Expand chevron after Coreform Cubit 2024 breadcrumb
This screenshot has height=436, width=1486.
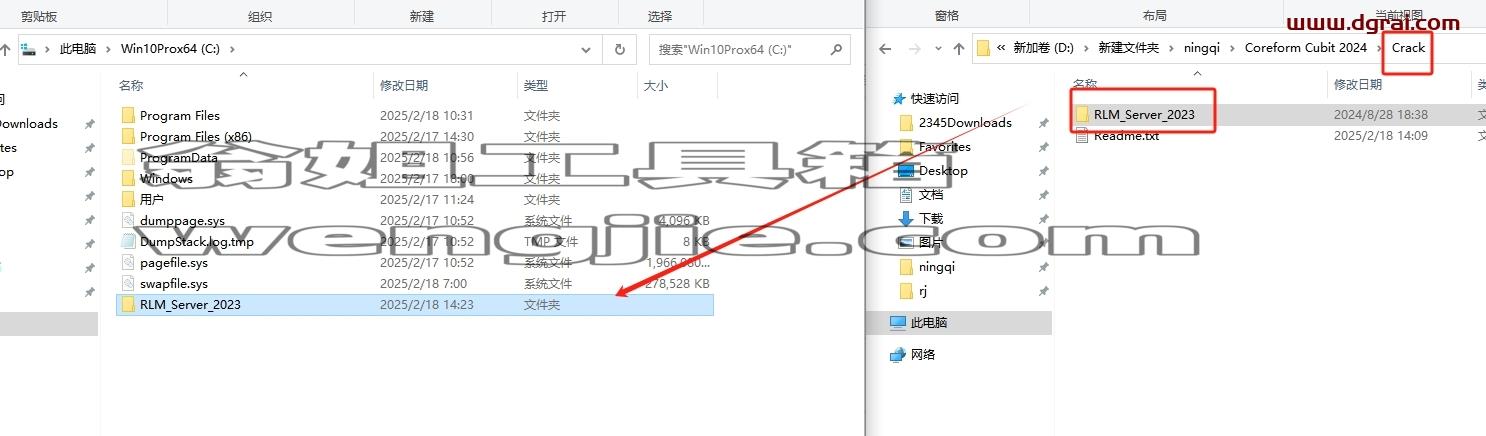[1379, 47]
